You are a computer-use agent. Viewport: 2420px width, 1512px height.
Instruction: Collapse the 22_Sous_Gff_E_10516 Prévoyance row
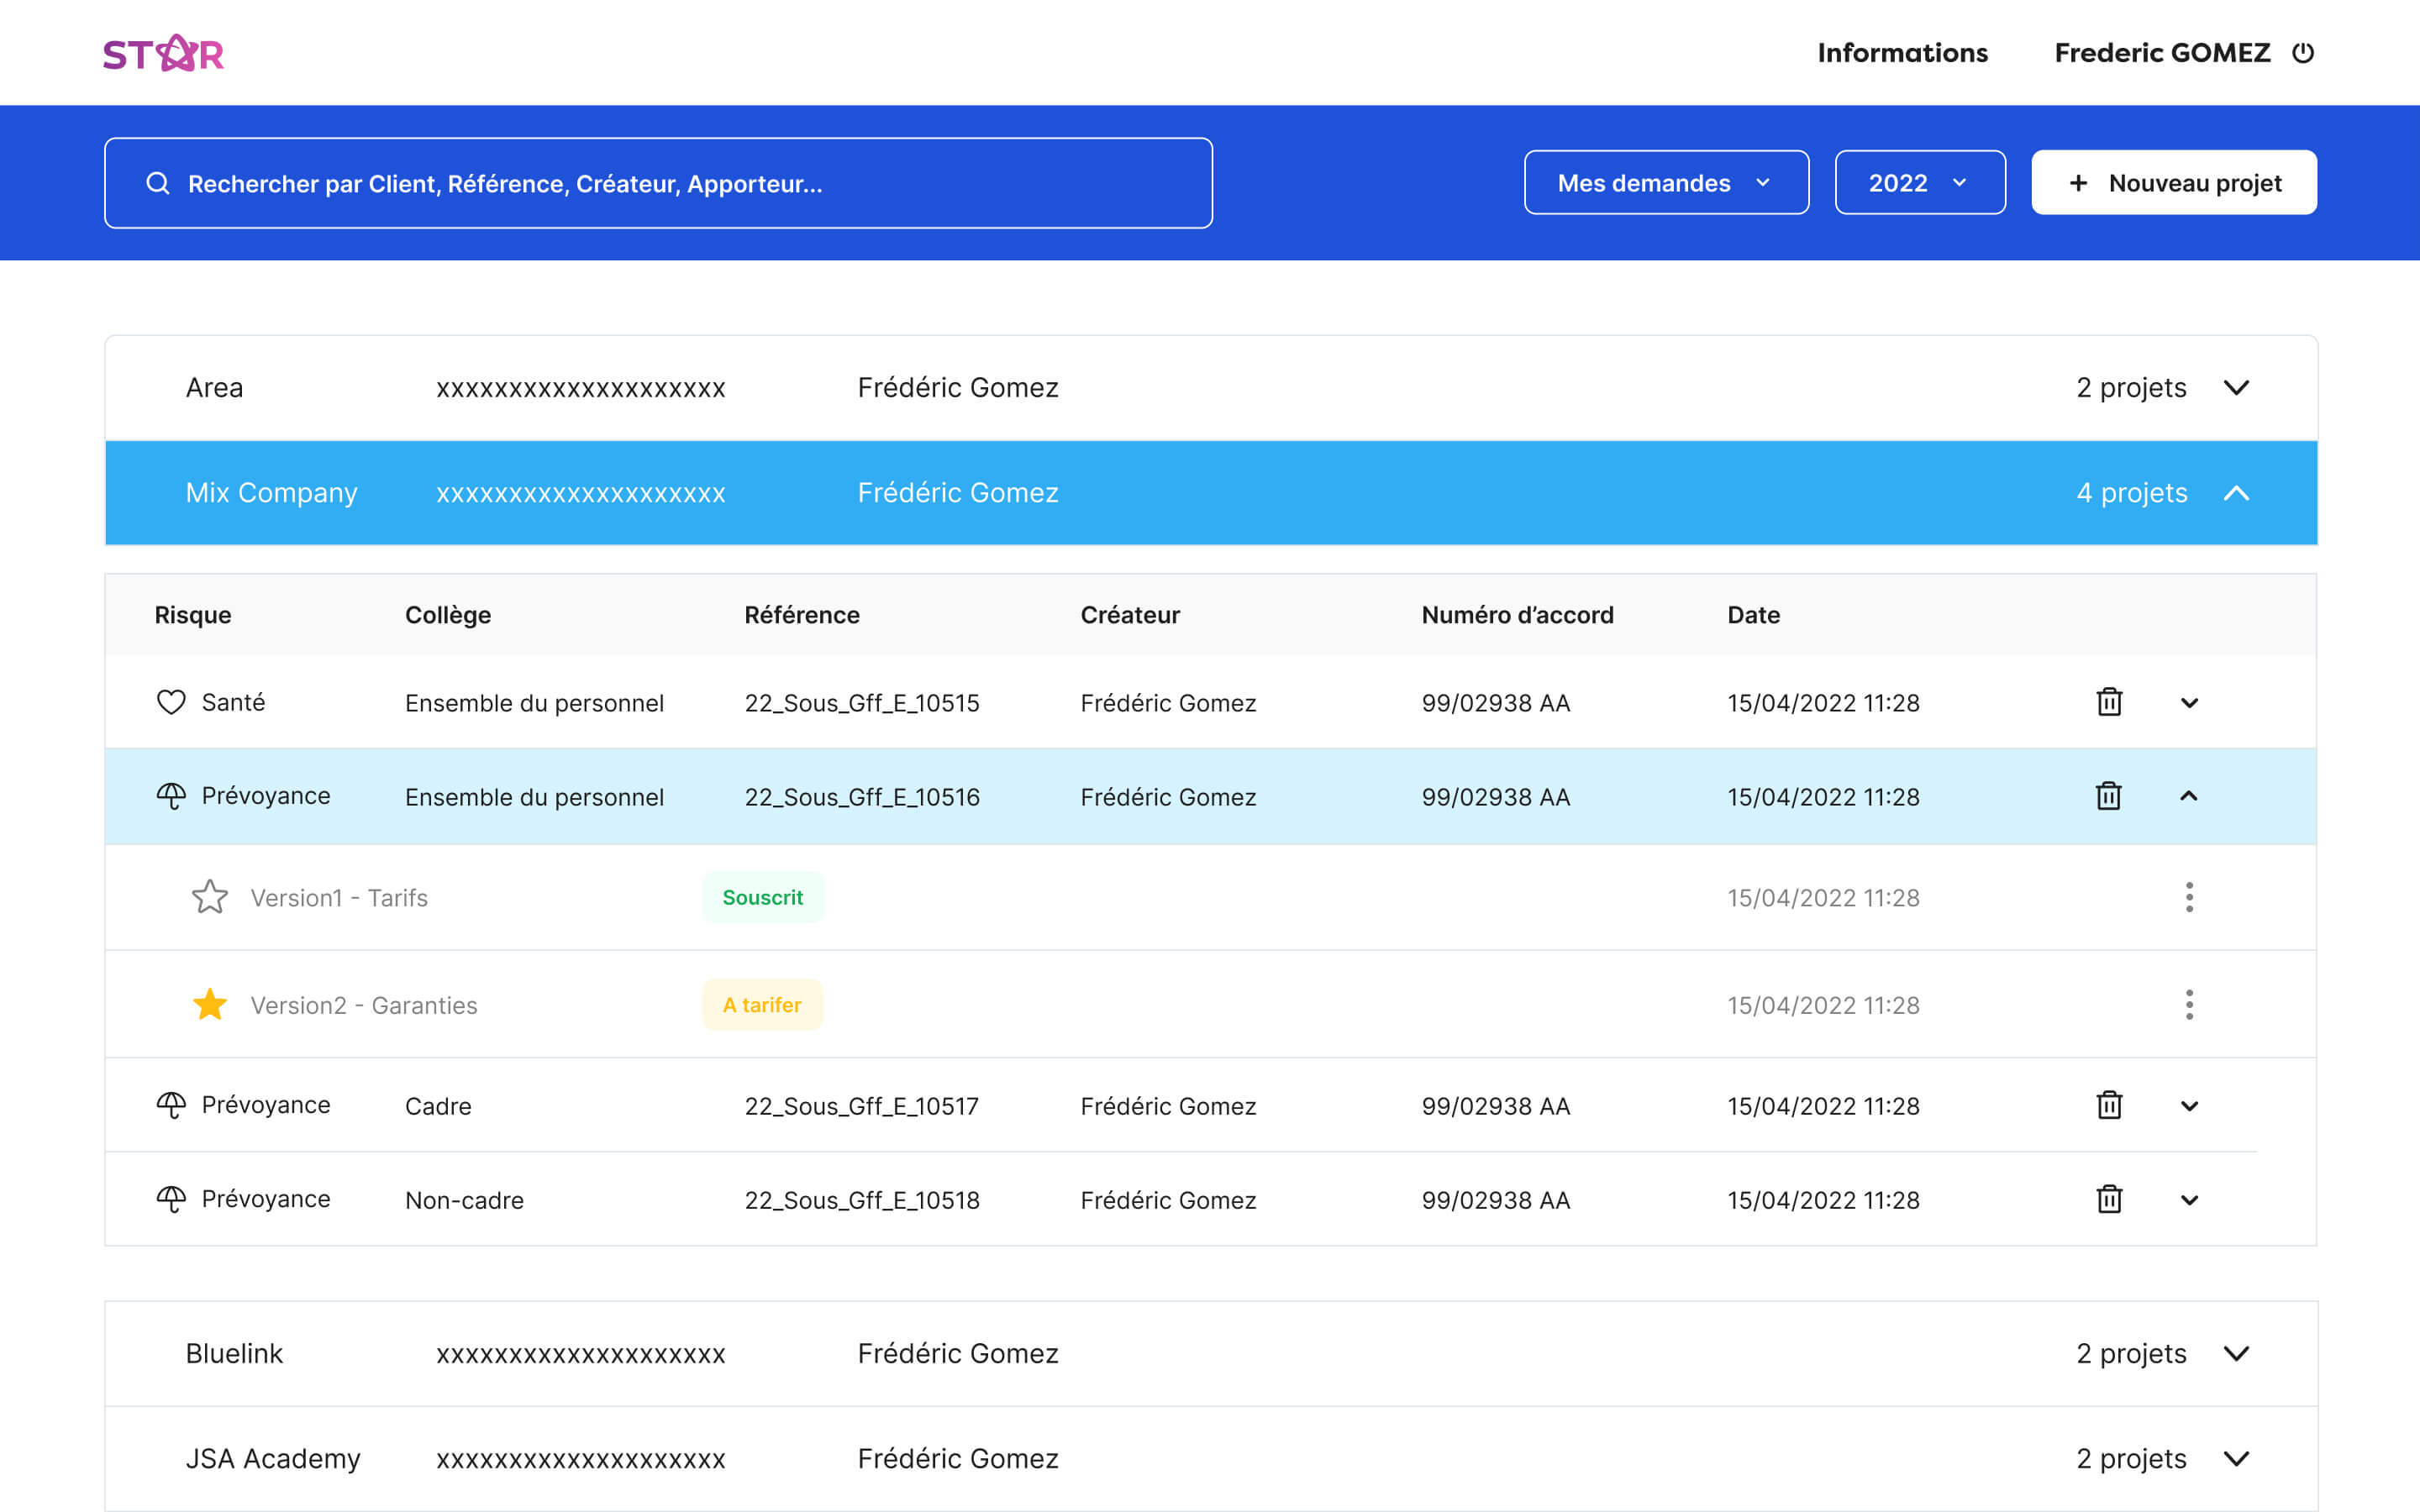click(2189, 796)
